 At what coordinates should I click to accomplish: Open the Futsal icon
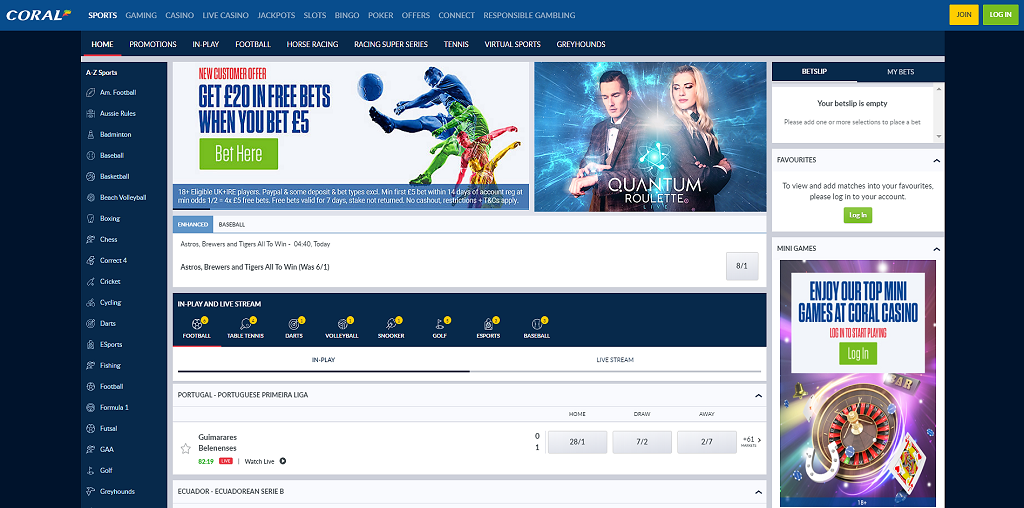91,428
